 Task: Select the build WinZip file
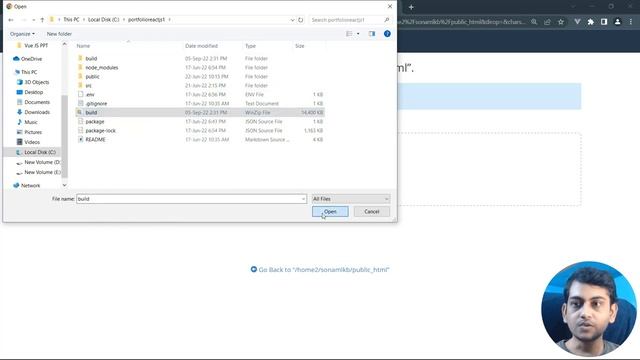click(200, 112)
